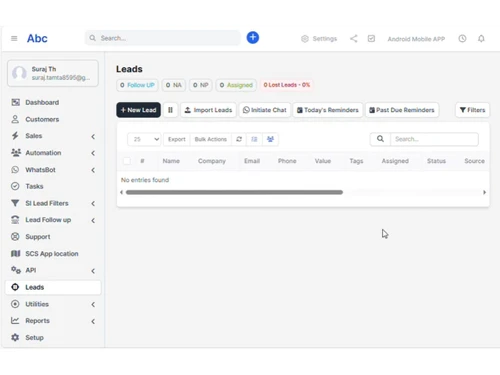This screenshot has height=375, width=500.
Task: Sort by the Status column header
Action: point(436,161)
